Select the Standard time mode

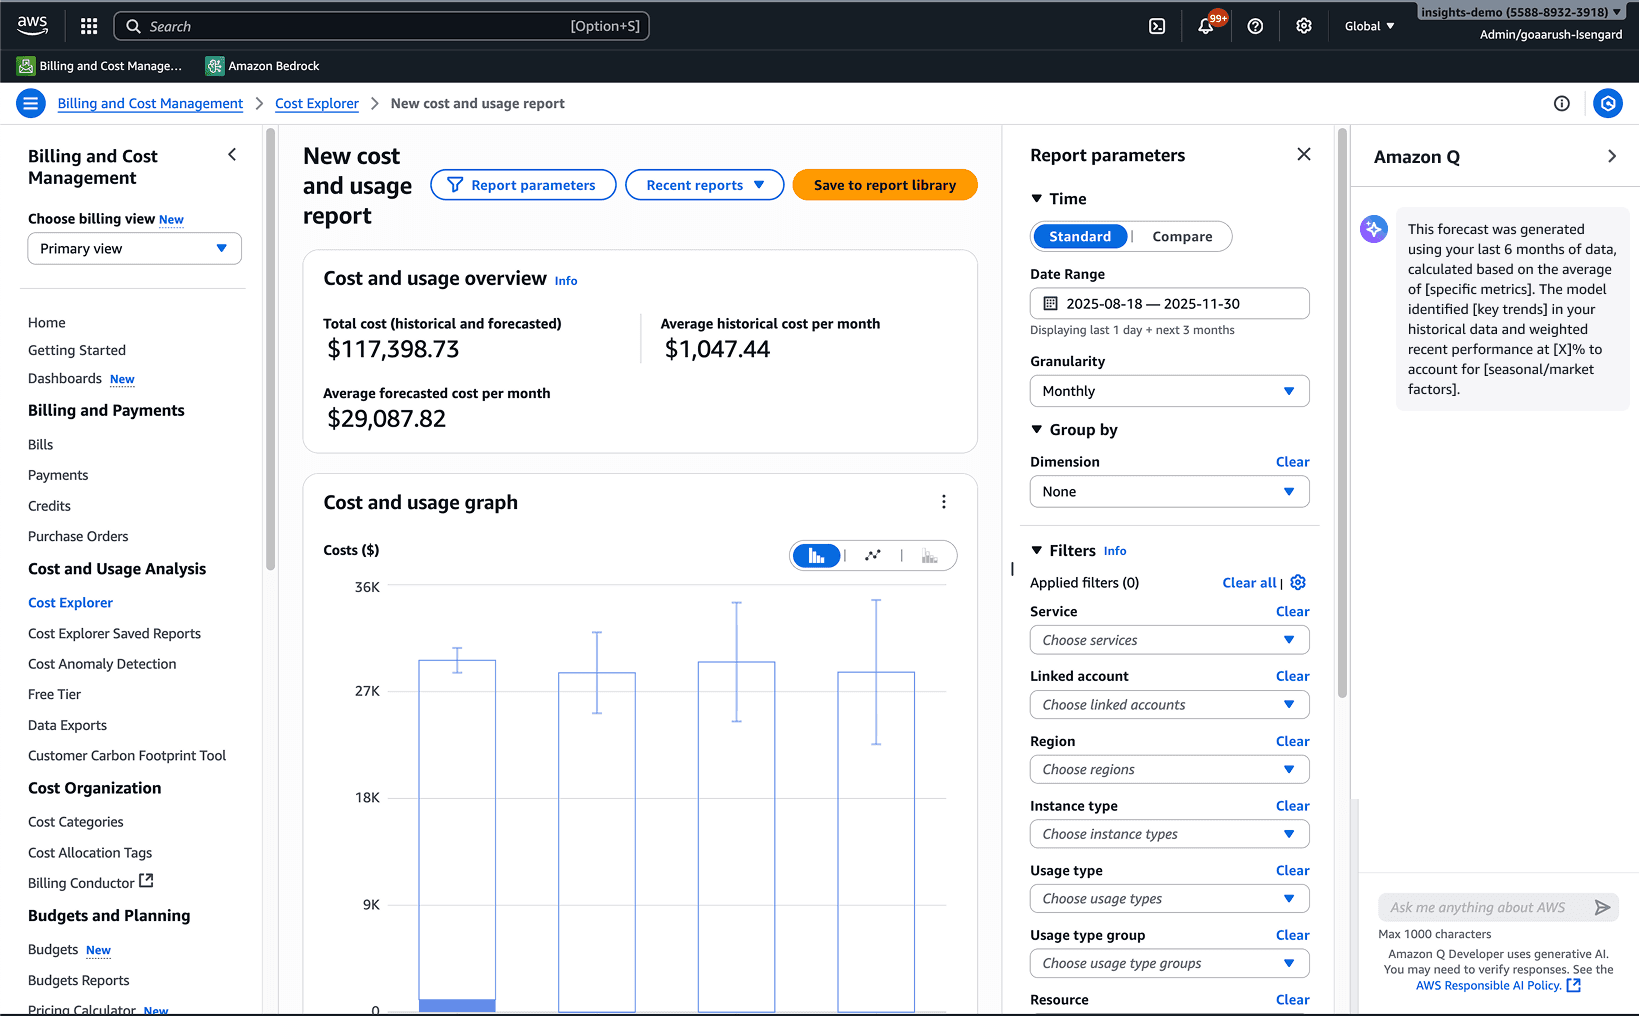[x=1080, y=237]
